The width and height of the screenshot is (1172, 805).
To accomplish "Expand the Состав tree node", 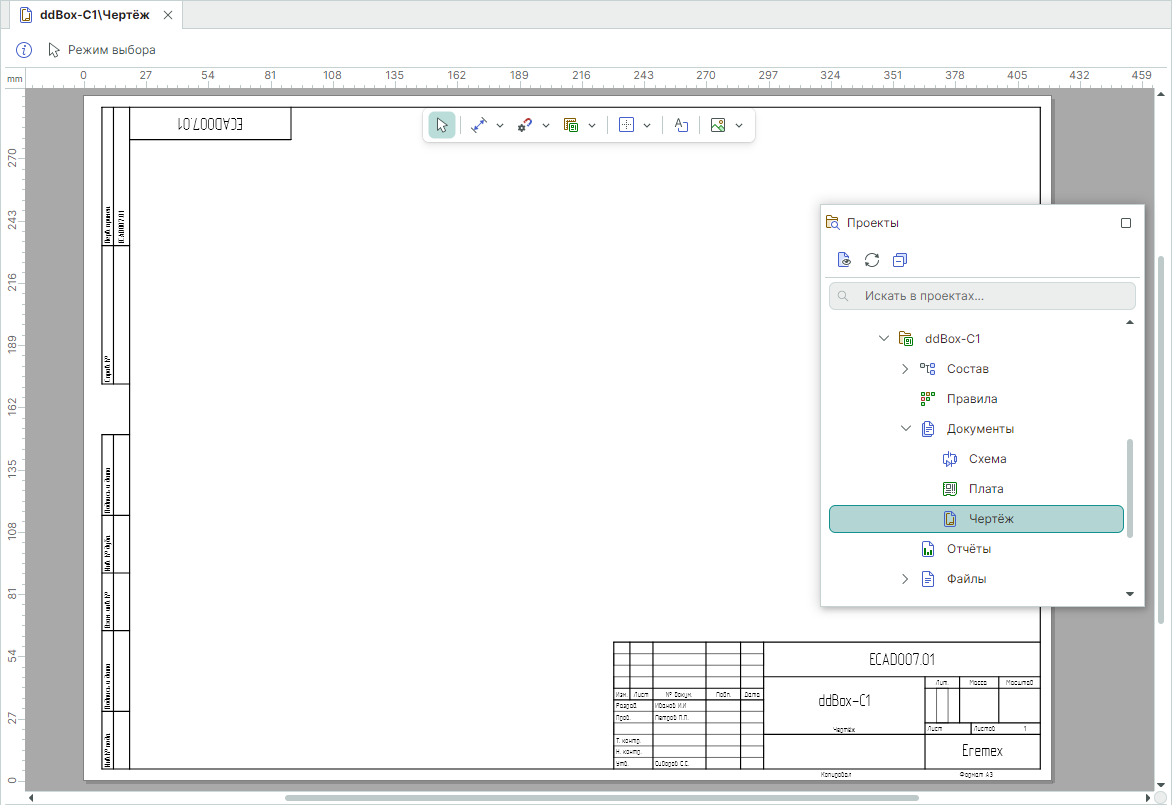I will pos(905,369).
